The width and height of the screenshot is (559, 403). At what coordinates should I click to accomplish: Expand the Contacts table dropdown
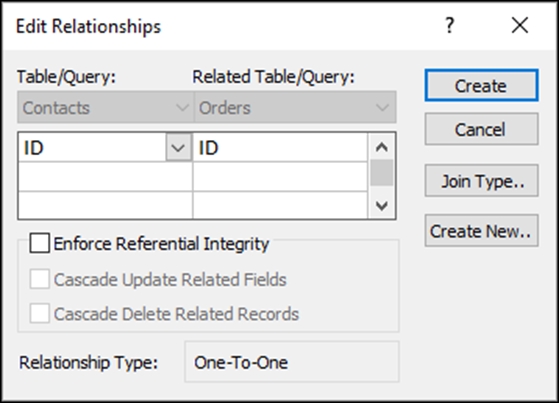click(182, 107)
